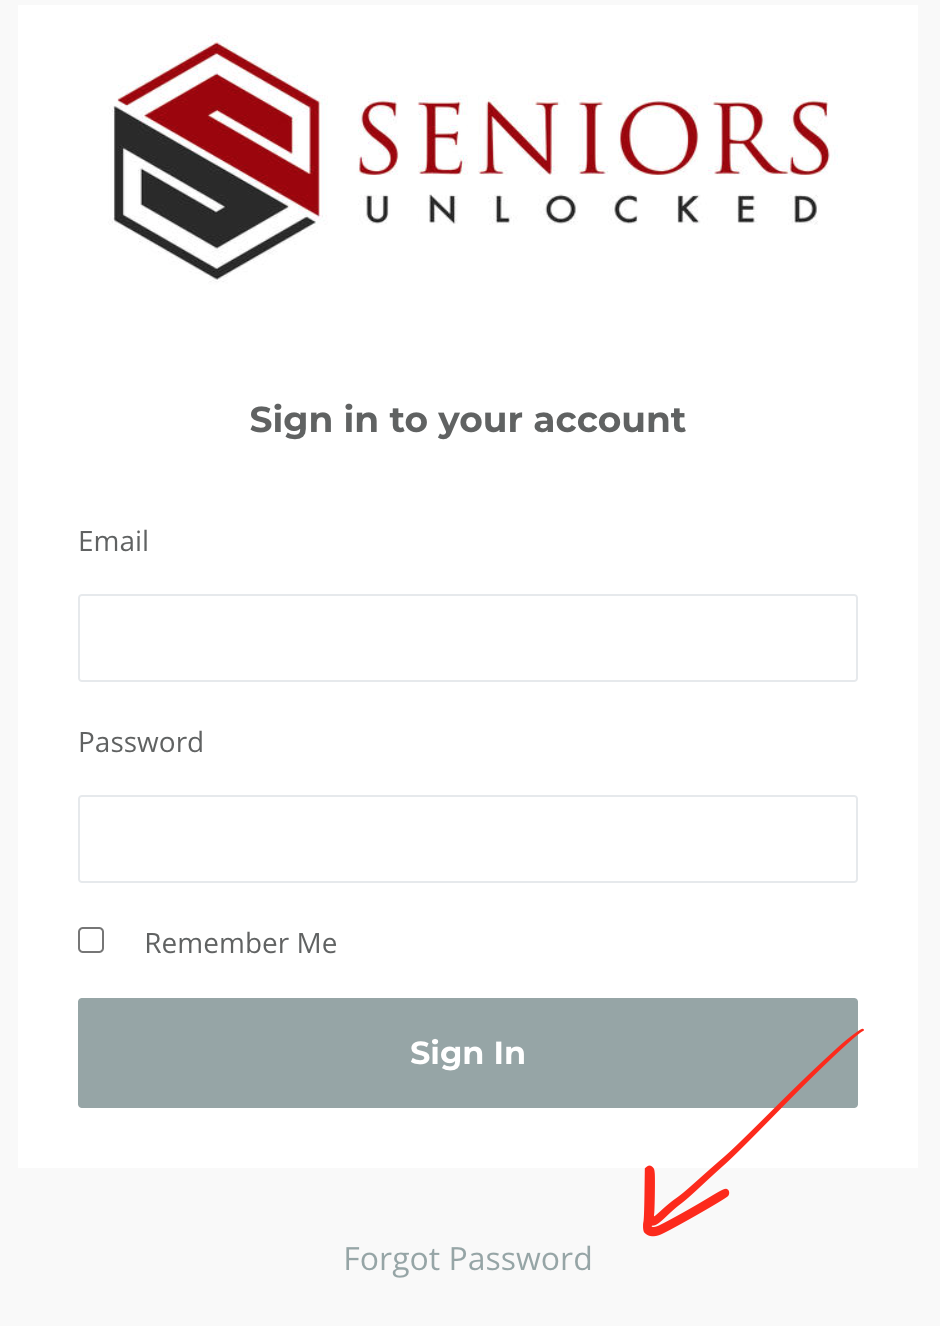Submit with the Sign In button
The width and height of the screenshot is (940, 1326).
468,1053
